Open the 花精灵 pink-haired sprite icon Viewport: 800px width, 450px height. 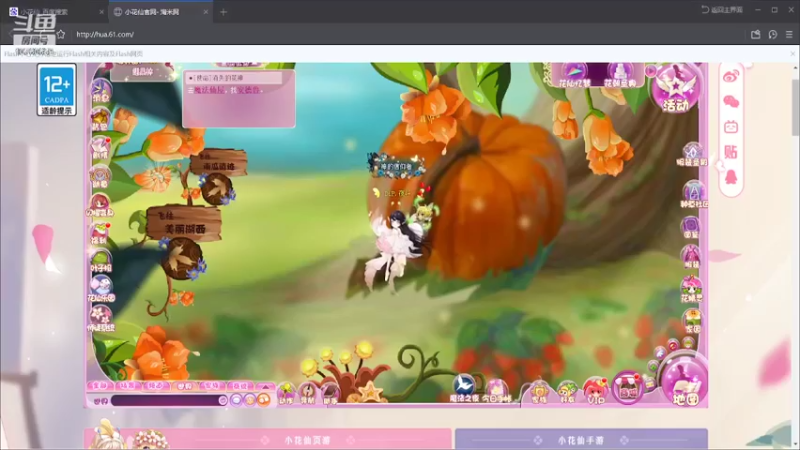click(x=691, y=289)
